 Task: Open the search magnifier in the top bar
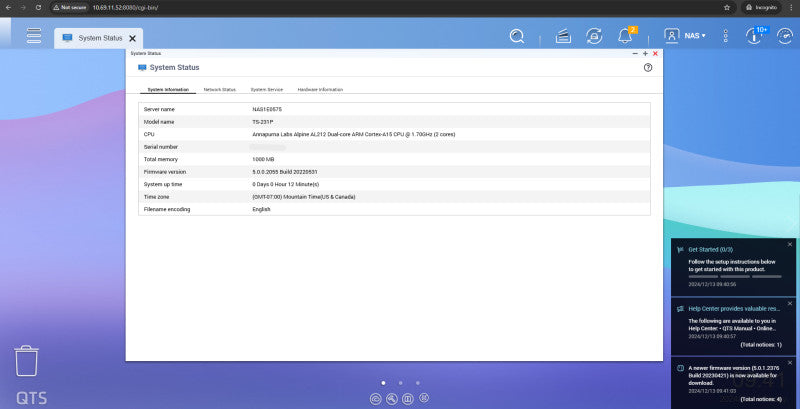tap(517, 36)
